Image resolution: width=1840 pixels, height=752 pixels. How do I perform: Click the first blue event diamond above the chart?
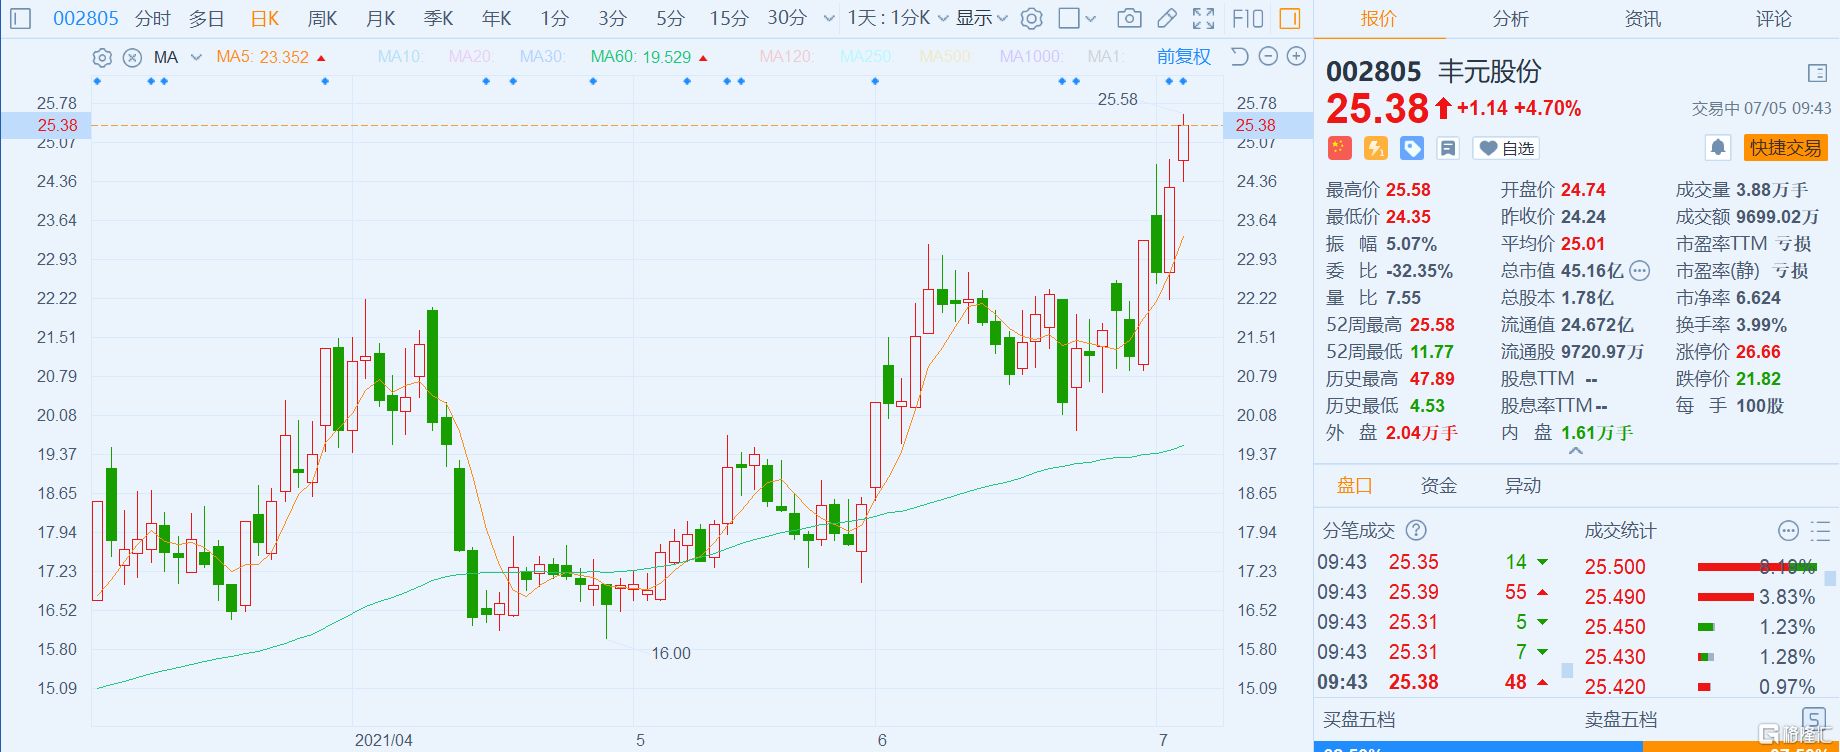coord(97,81)
